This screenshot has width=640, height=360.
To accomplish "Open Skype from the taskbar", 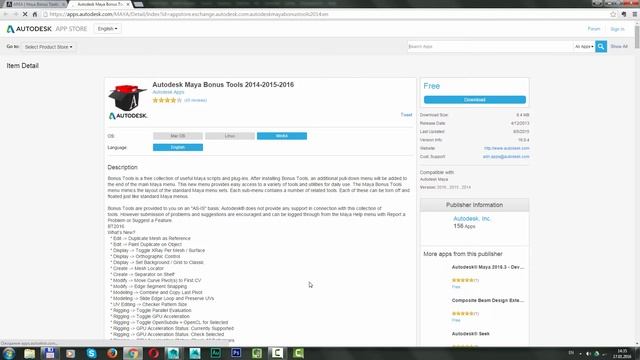I will pos(91,353).
